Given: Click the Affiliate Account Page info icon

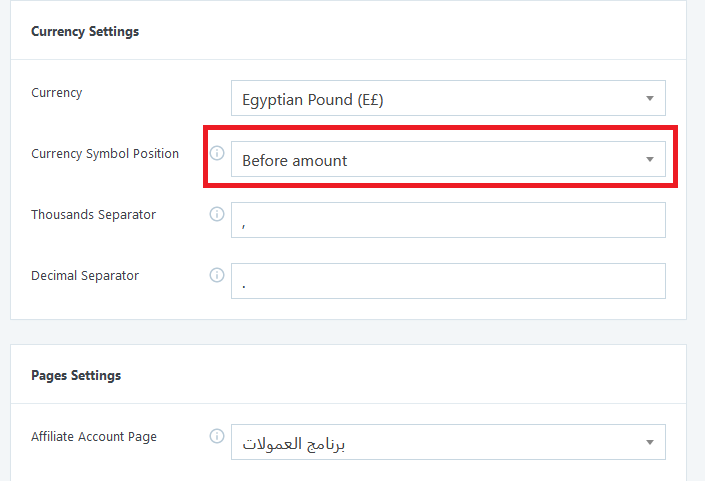Looking at the screenshot, I should click(x=217, y=436).
